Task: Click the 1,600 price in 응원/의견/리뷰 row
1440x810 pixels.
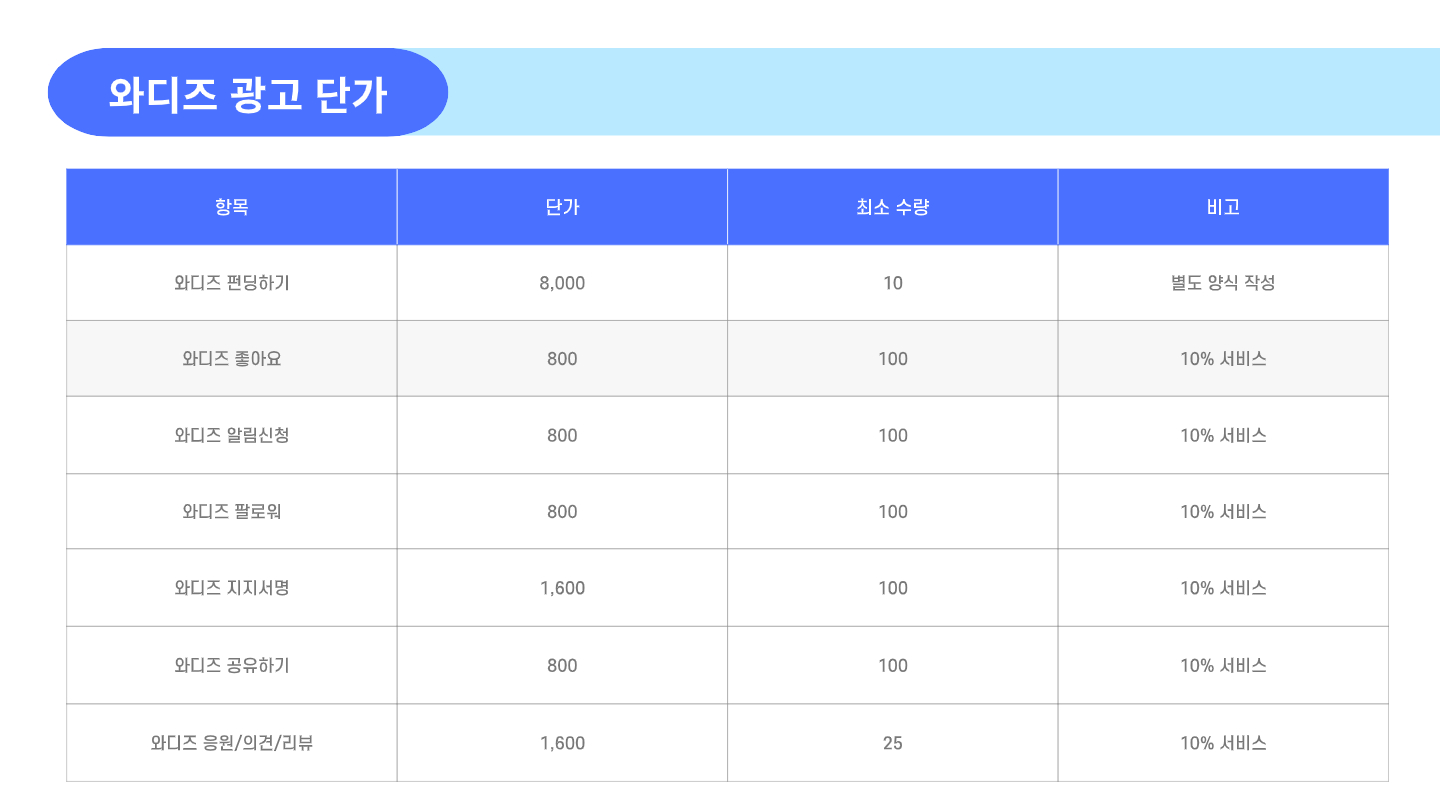Action: [x=562, y=743]
